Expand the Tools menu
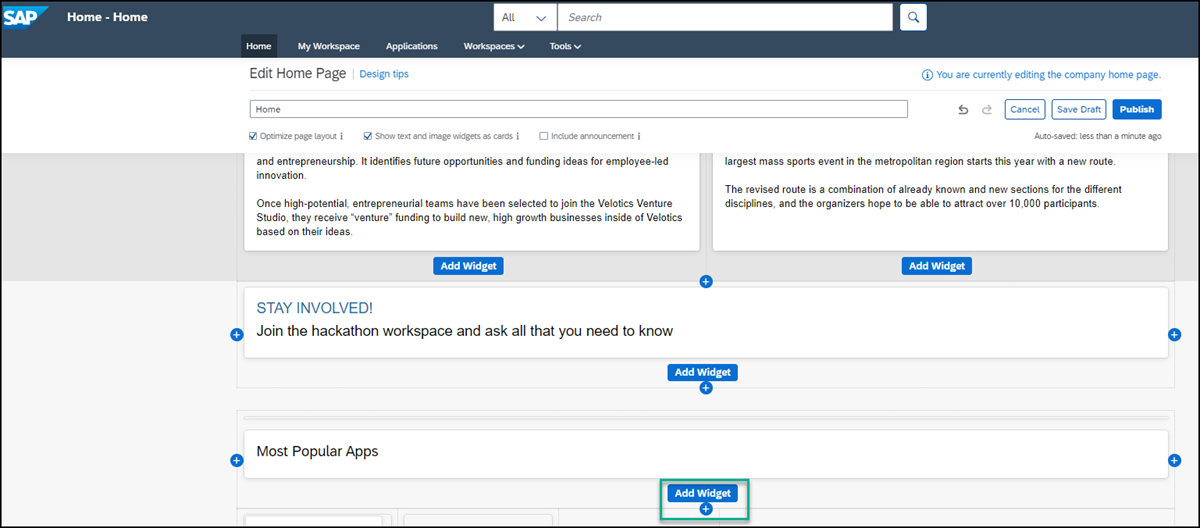The width and height of the screenshot is (1200, 528). (565, 46)
